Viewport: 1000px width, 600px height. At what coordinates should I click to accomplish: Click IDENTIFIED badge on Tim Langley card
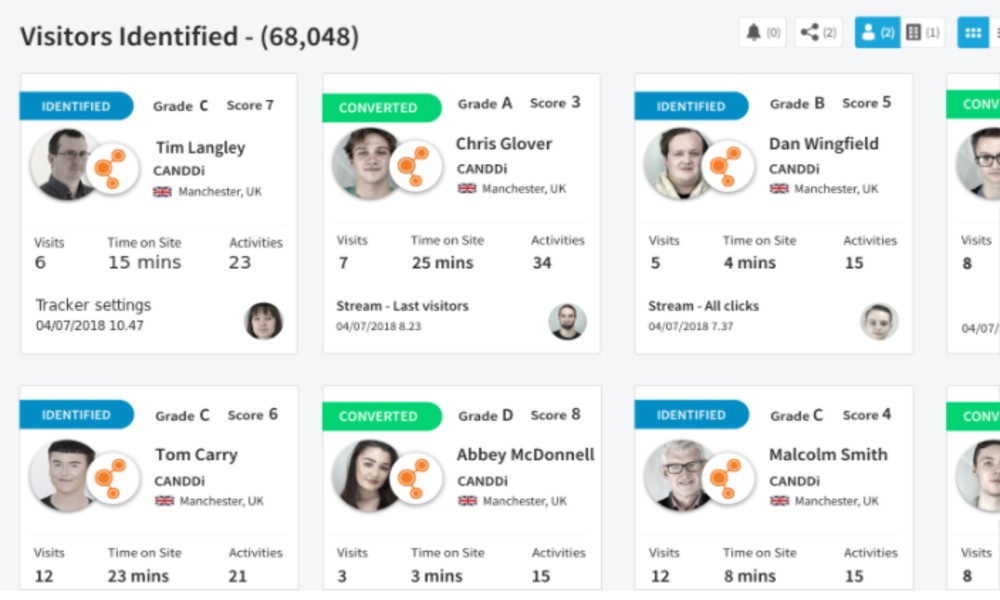[x=77, y=106]
